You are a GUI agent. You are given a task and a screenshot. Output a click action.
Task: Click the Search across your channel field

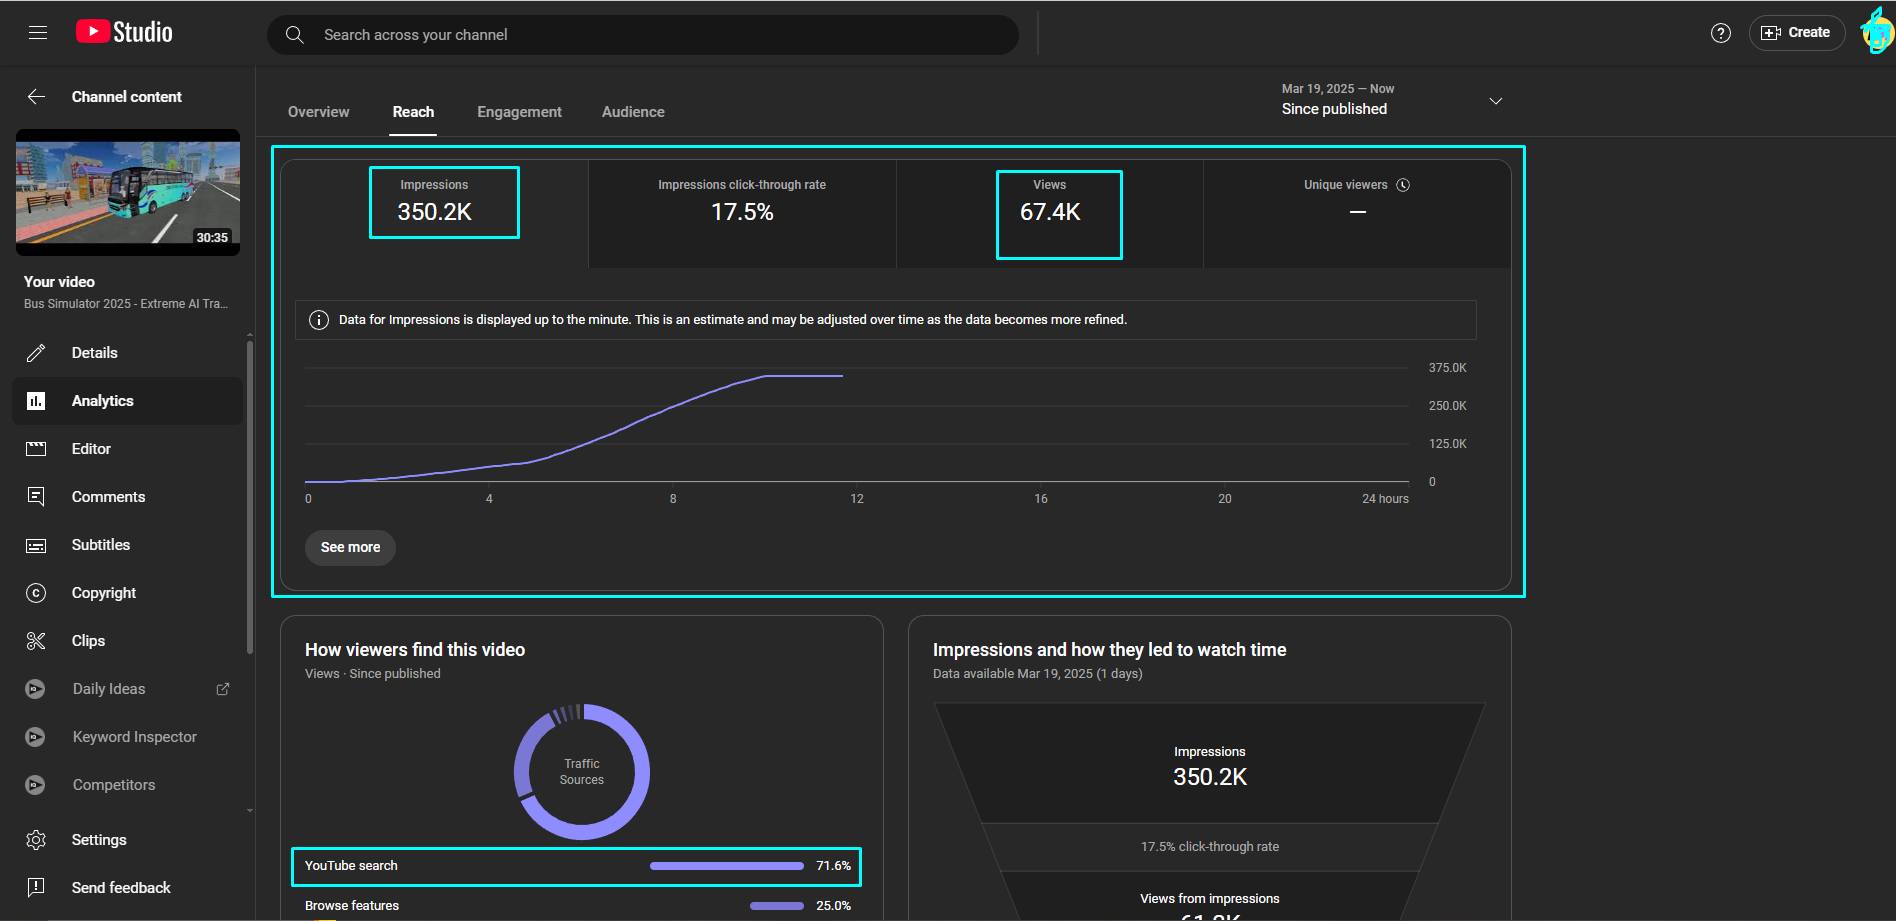click(x=643, y=35)
